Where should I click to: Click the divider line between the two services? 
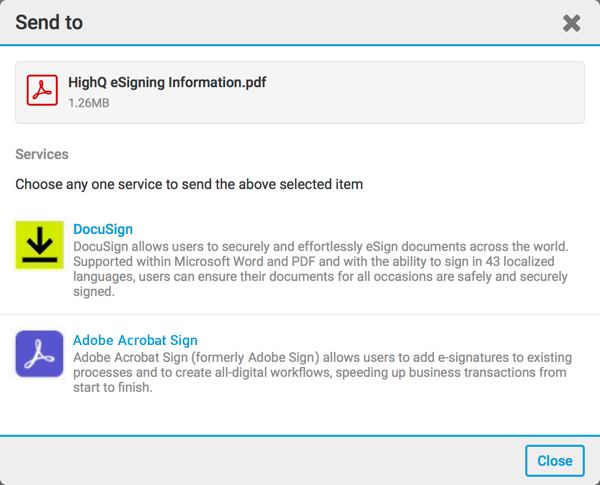click(x=300, y=315)
